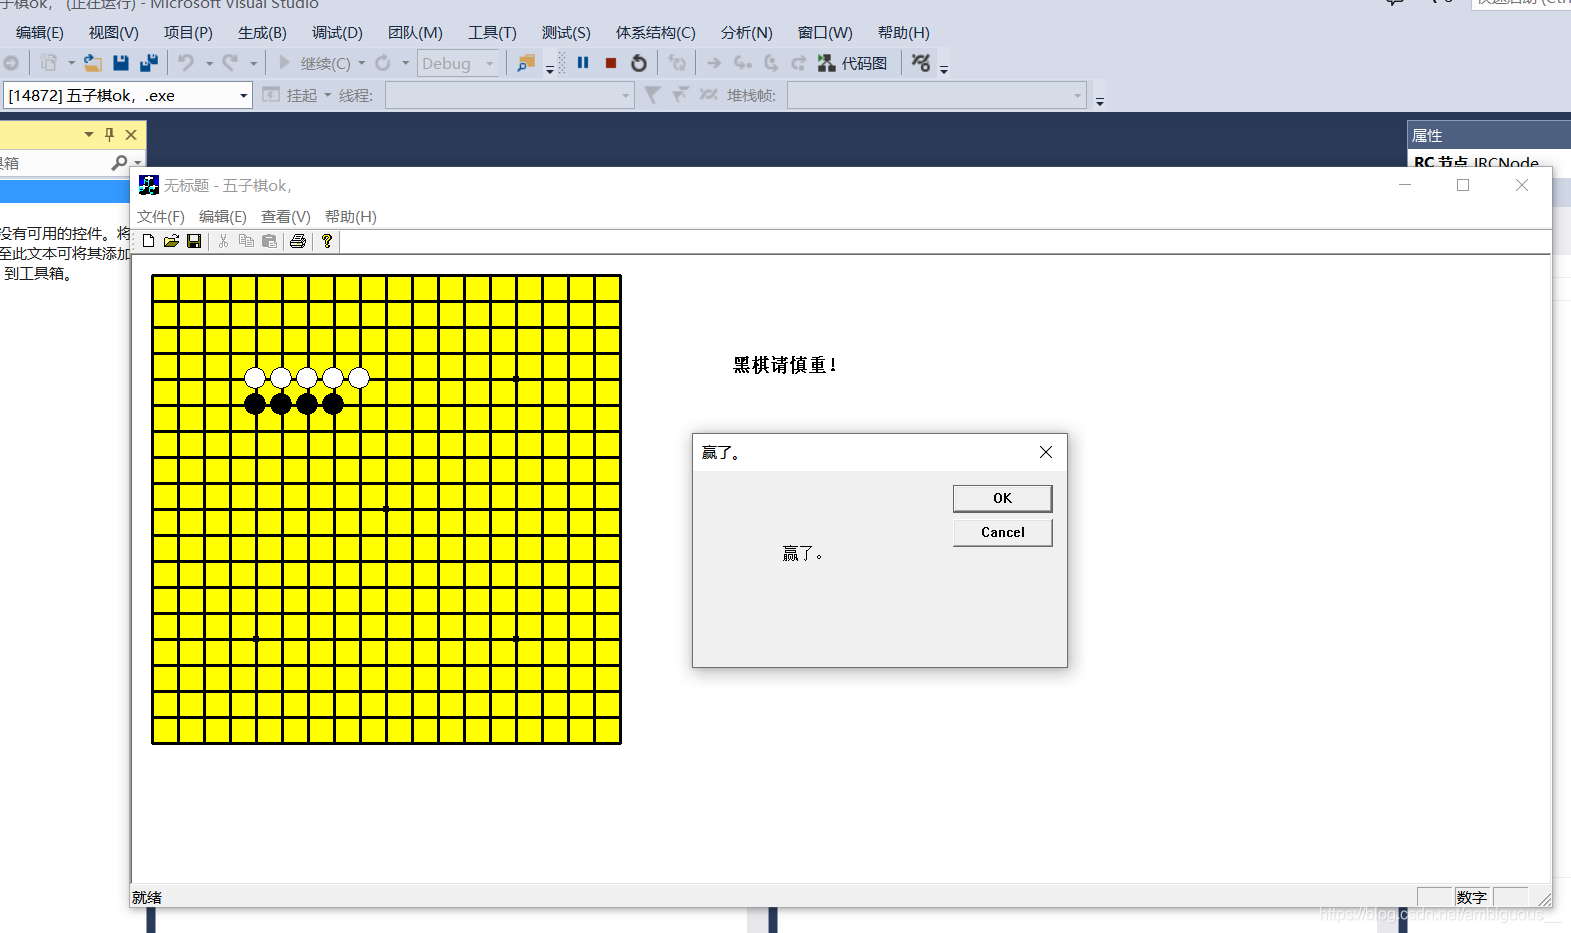Open 查看(V) menu in the 五子棋 window

285,217
